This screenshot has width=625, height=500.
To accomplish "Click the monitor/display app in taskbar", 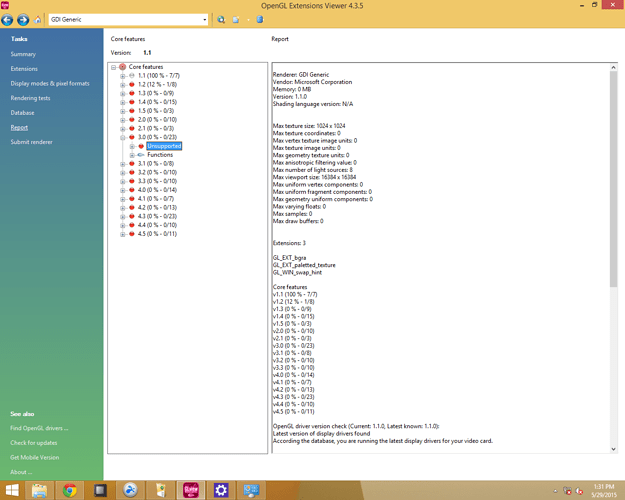I will pos(251,490).
